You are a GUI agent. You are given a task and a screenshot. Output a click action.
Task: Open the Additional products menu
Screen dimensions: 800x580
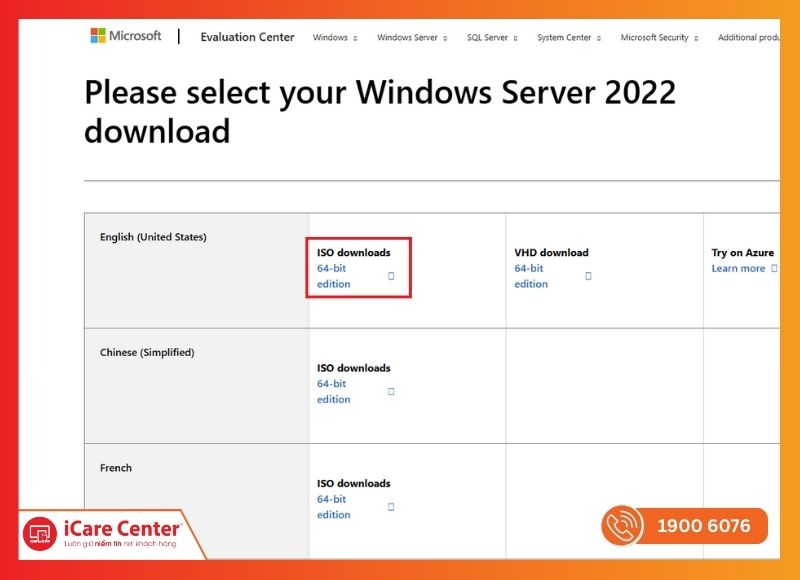pyautogui.click(x=748, y=38)
